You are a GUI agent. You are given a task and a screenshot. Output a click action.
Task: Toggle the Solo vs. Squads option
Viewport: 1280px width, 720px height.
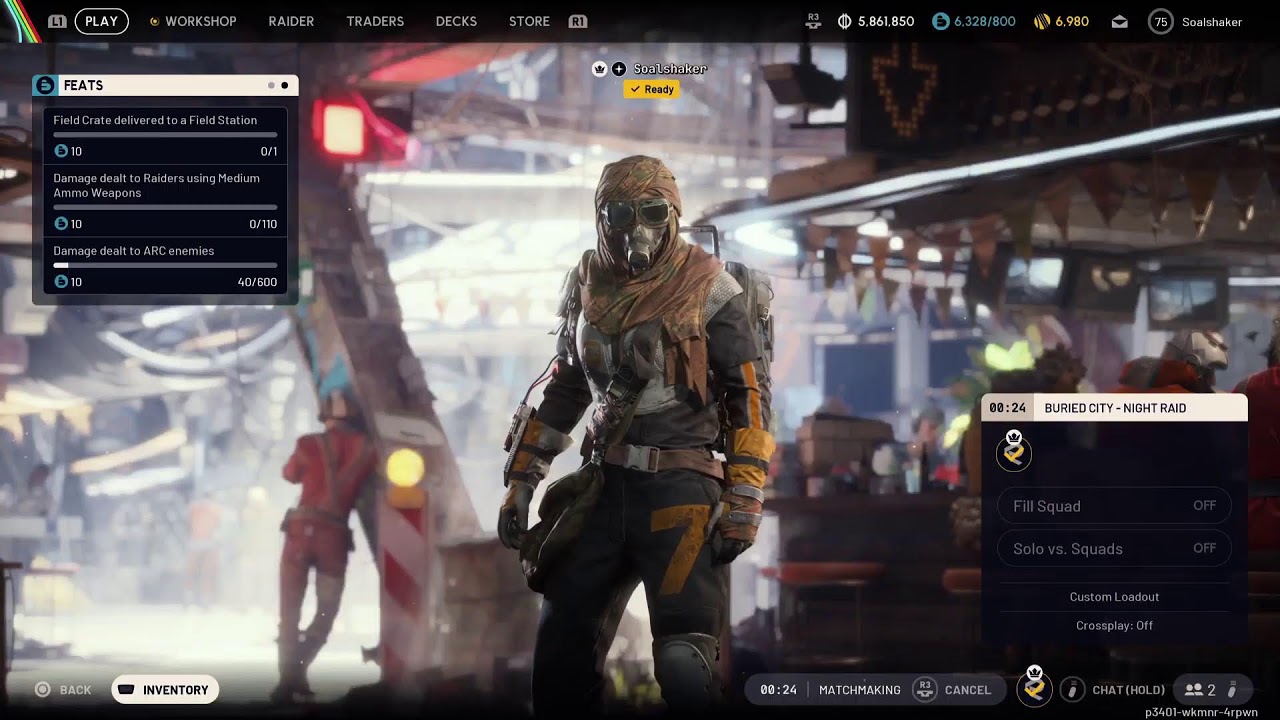click(1114, 548)
